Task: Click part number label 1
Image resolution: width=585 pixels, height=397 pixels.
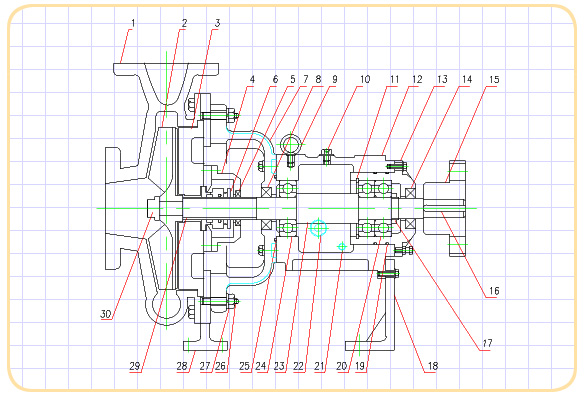Action: pyautogui.click(x=133, y=23)
